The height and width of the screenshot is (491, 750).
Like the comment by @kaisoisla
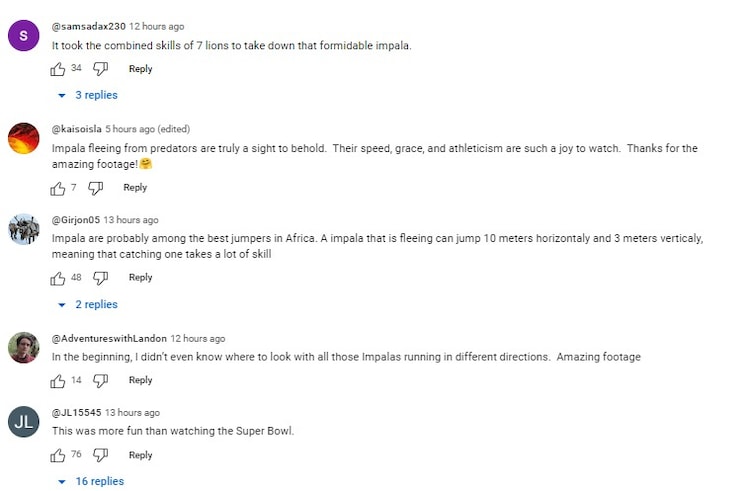point(58,188)
